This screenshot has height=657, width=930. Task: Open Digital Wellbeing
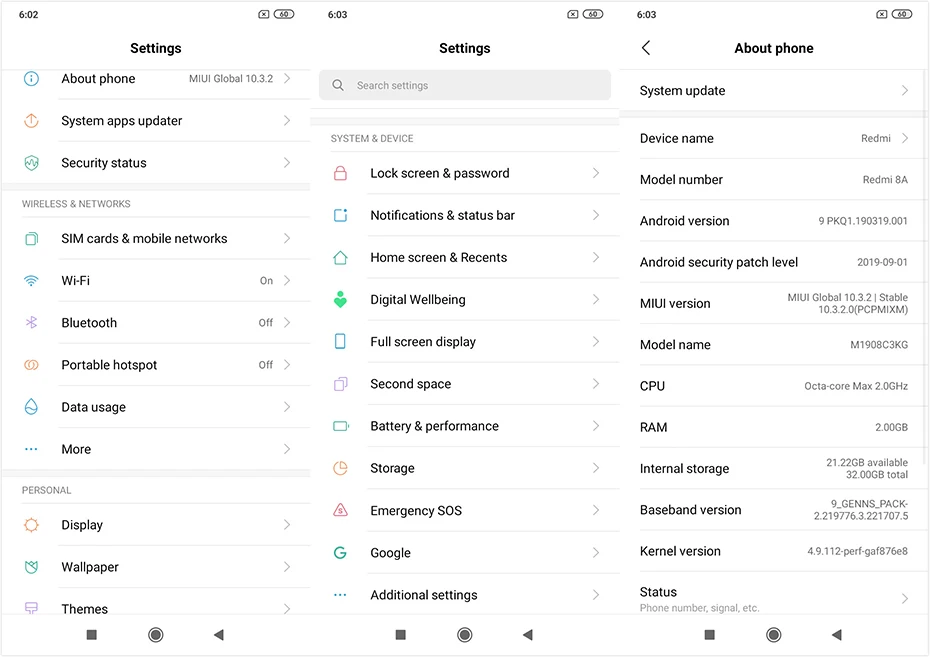[466, 299]
